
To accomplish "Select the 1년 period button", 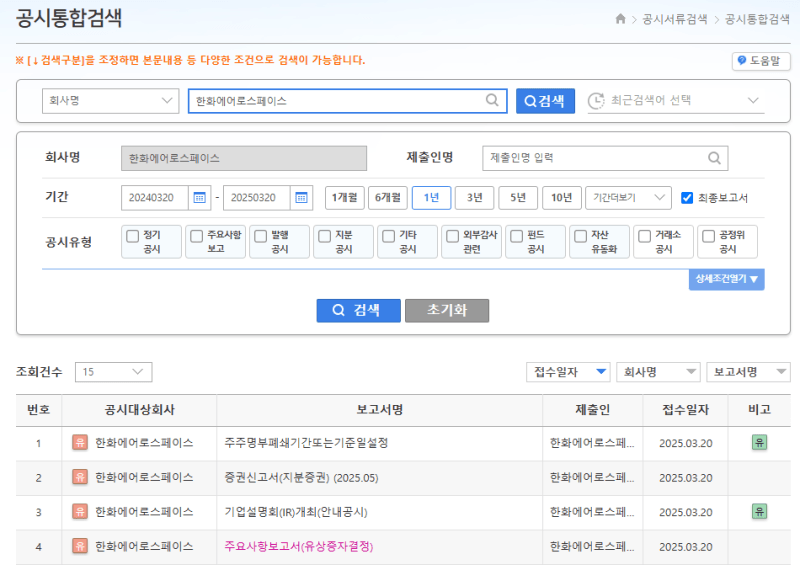I will (x=431, y=198).
